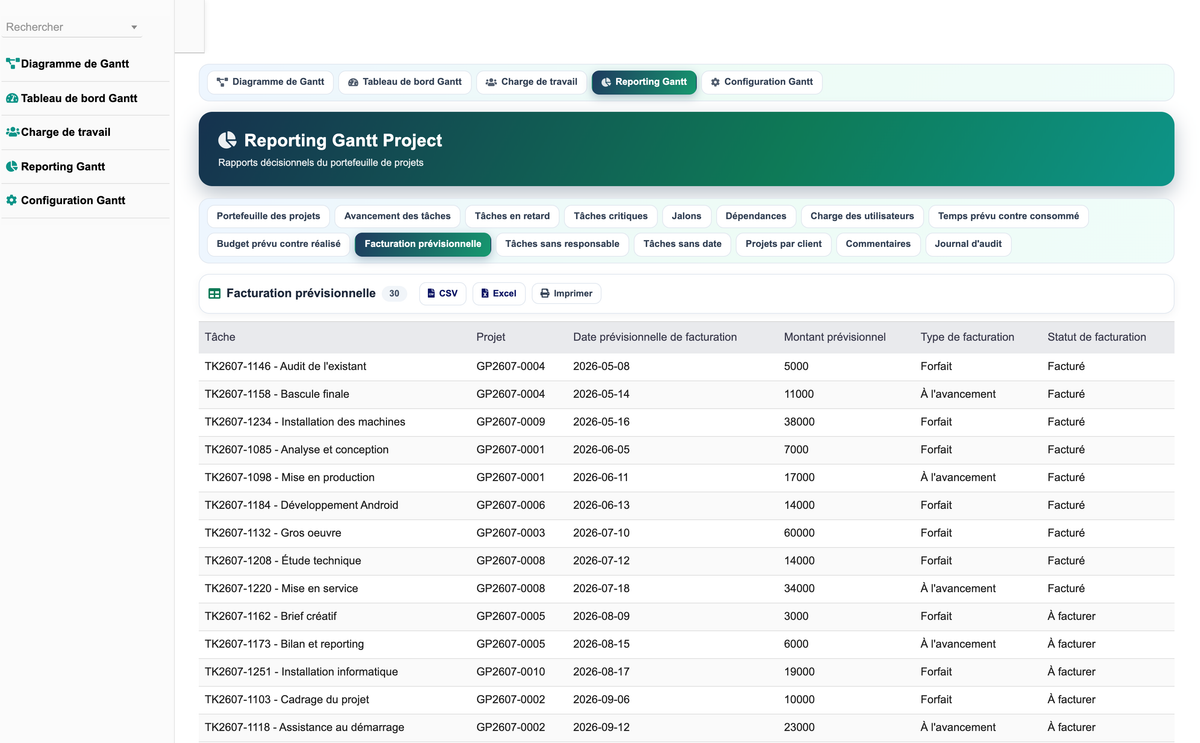Show the Portefeuille des projets report
Image resolution: width=1200 pixels, height=743 pixels.
(268, 216)
